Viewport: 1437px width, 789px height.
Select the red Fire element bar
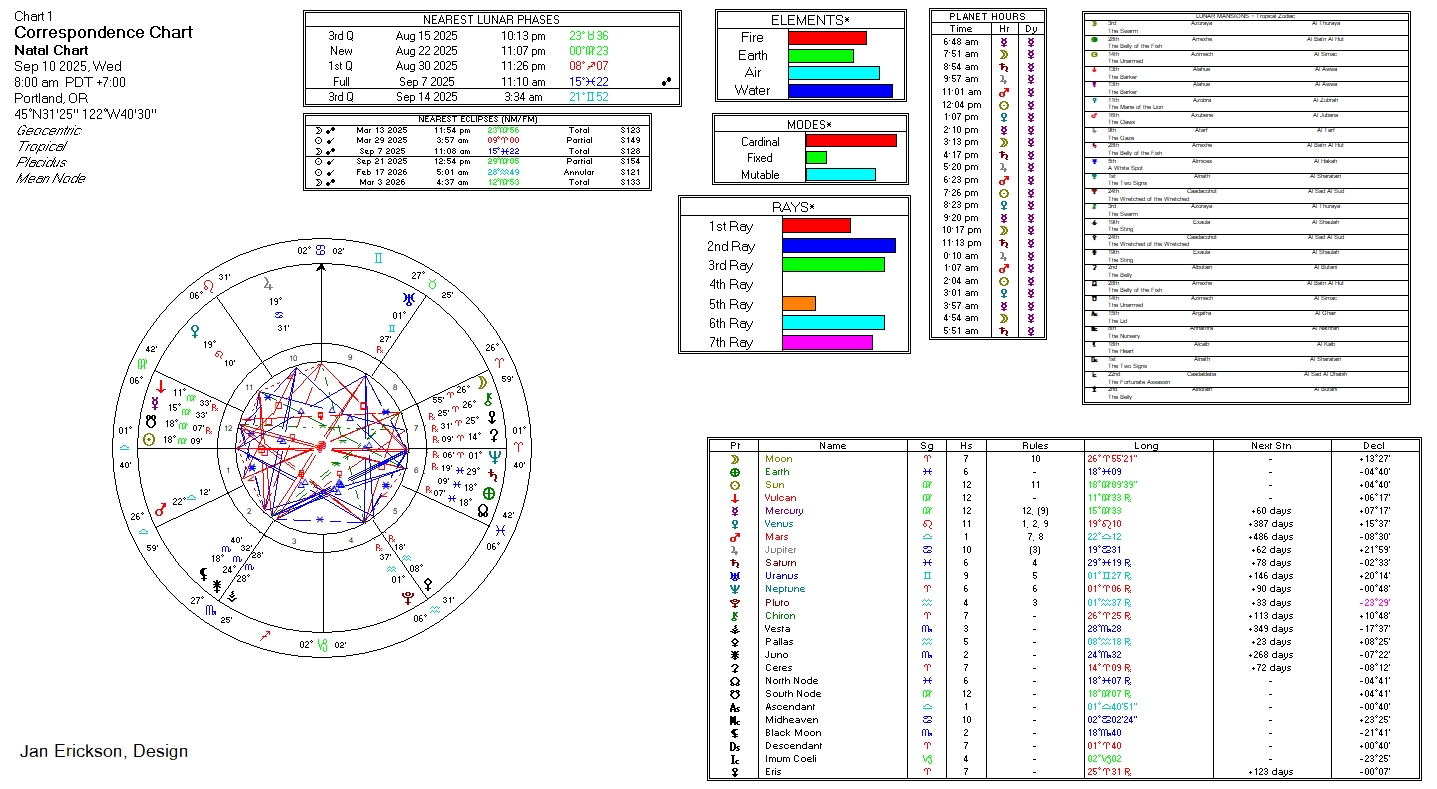[x=827, y=38]
